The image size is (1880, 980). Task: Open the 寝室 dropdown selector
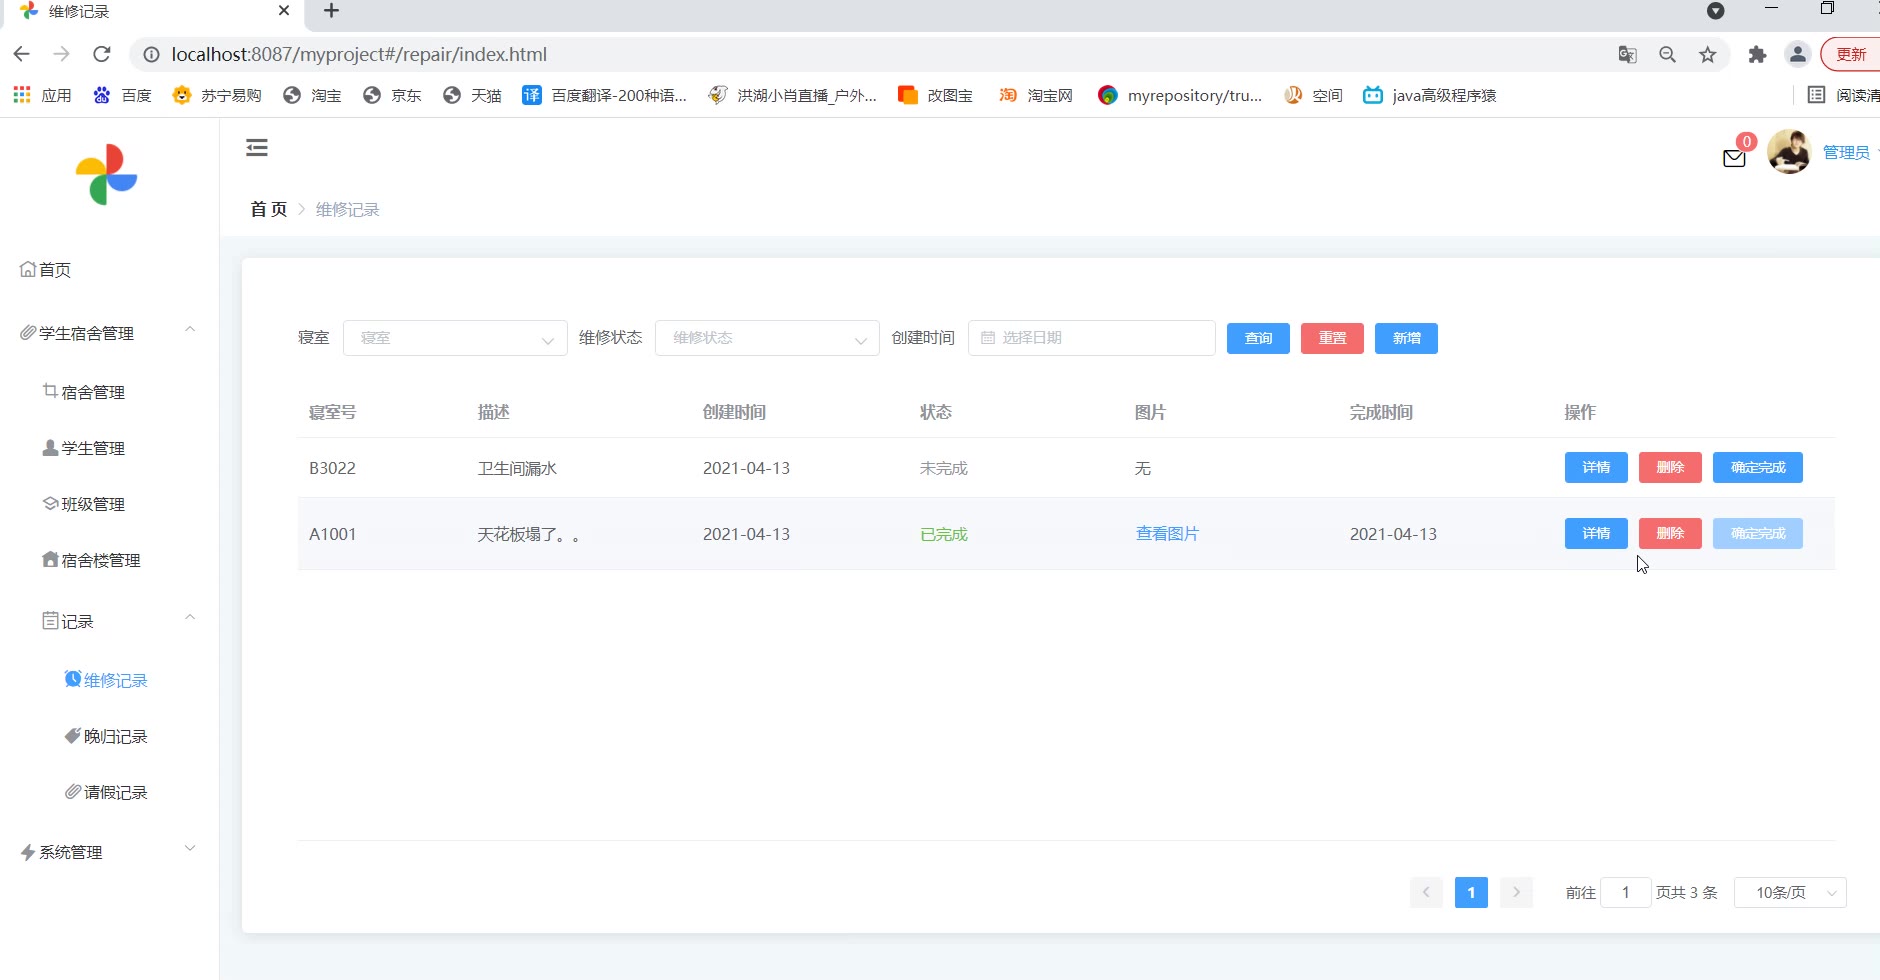(x=455, y=338)
